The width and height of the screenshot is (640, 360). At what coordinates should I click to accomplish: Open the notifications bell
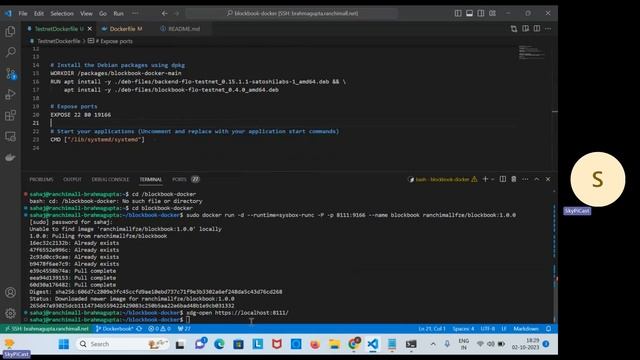pyautogui.click(x=549, y=329)
